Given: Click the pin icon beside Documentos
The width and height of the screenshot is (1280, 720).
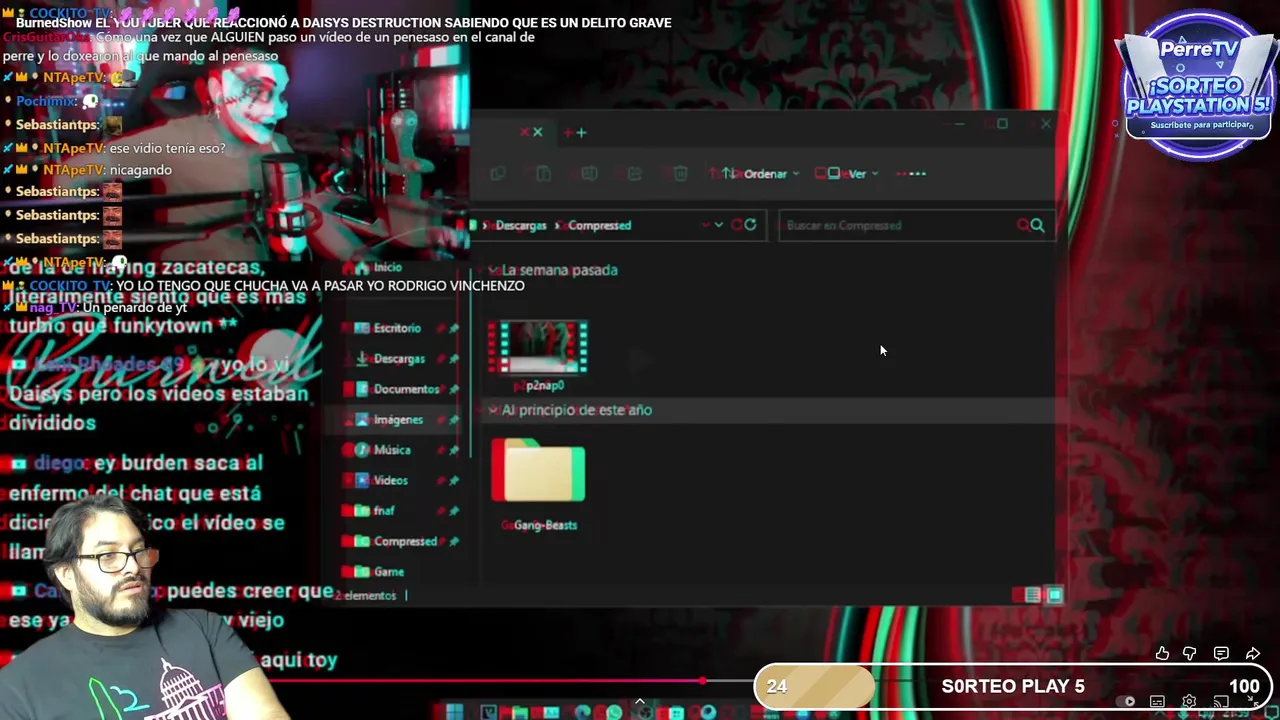Looking at the screenshot, I should (454, 389).
